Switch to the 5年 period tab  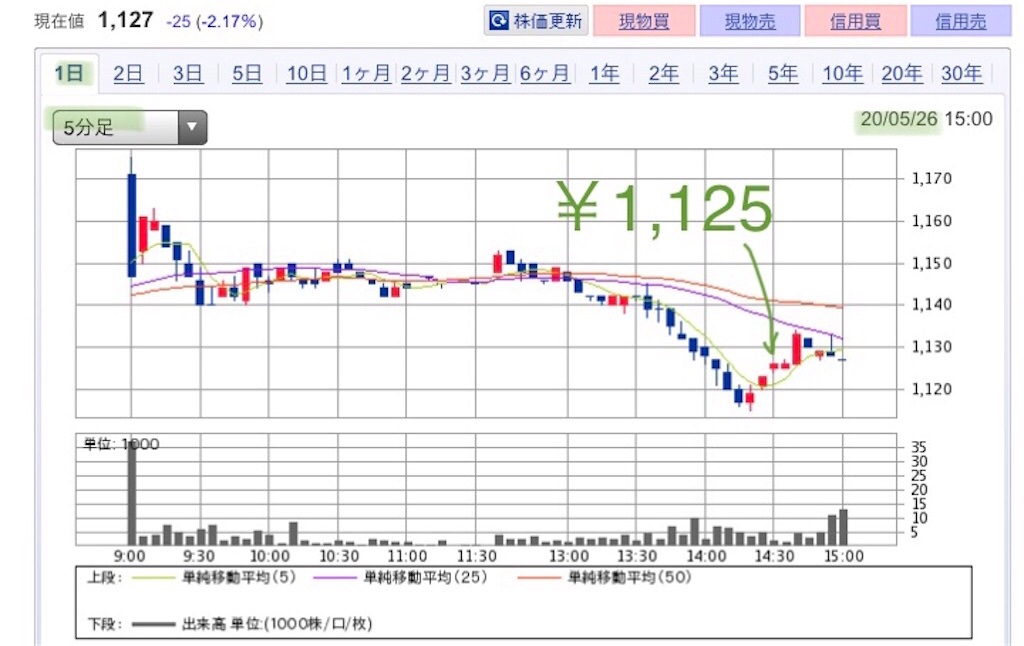(782, 73)
